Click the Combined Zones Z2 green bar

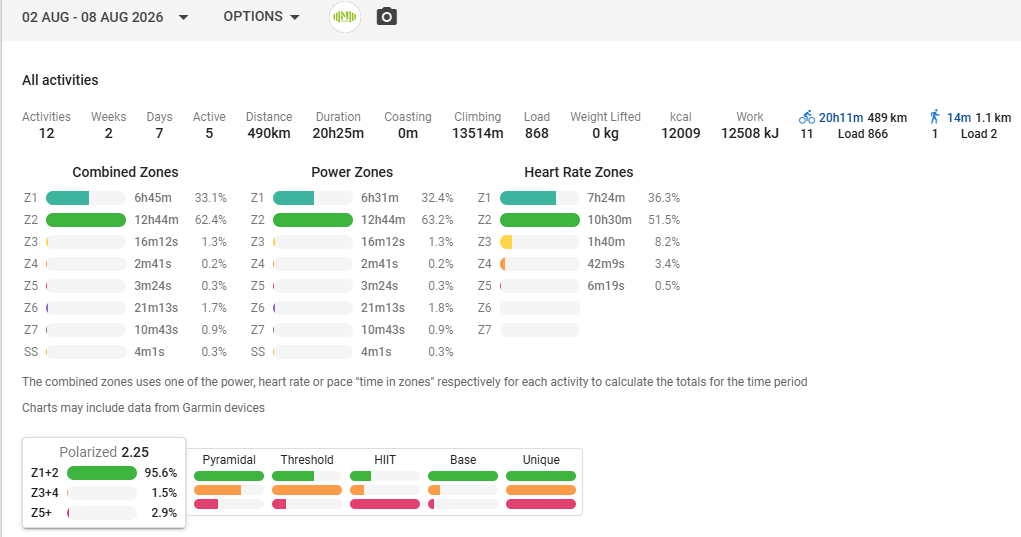[86, 220]
